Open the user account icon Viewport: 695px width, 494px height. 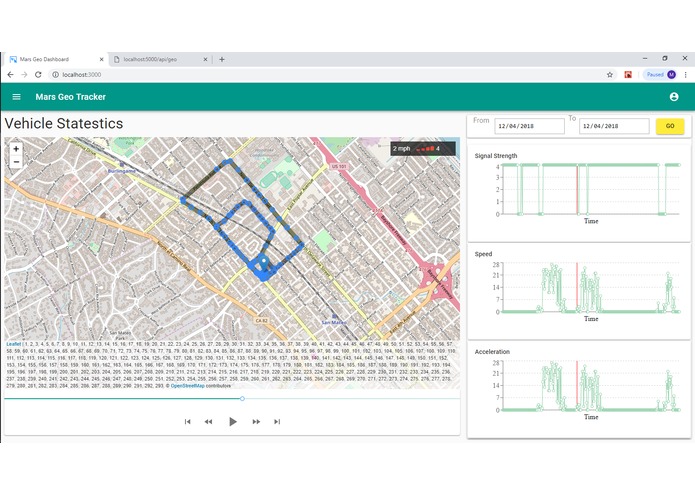674,97
